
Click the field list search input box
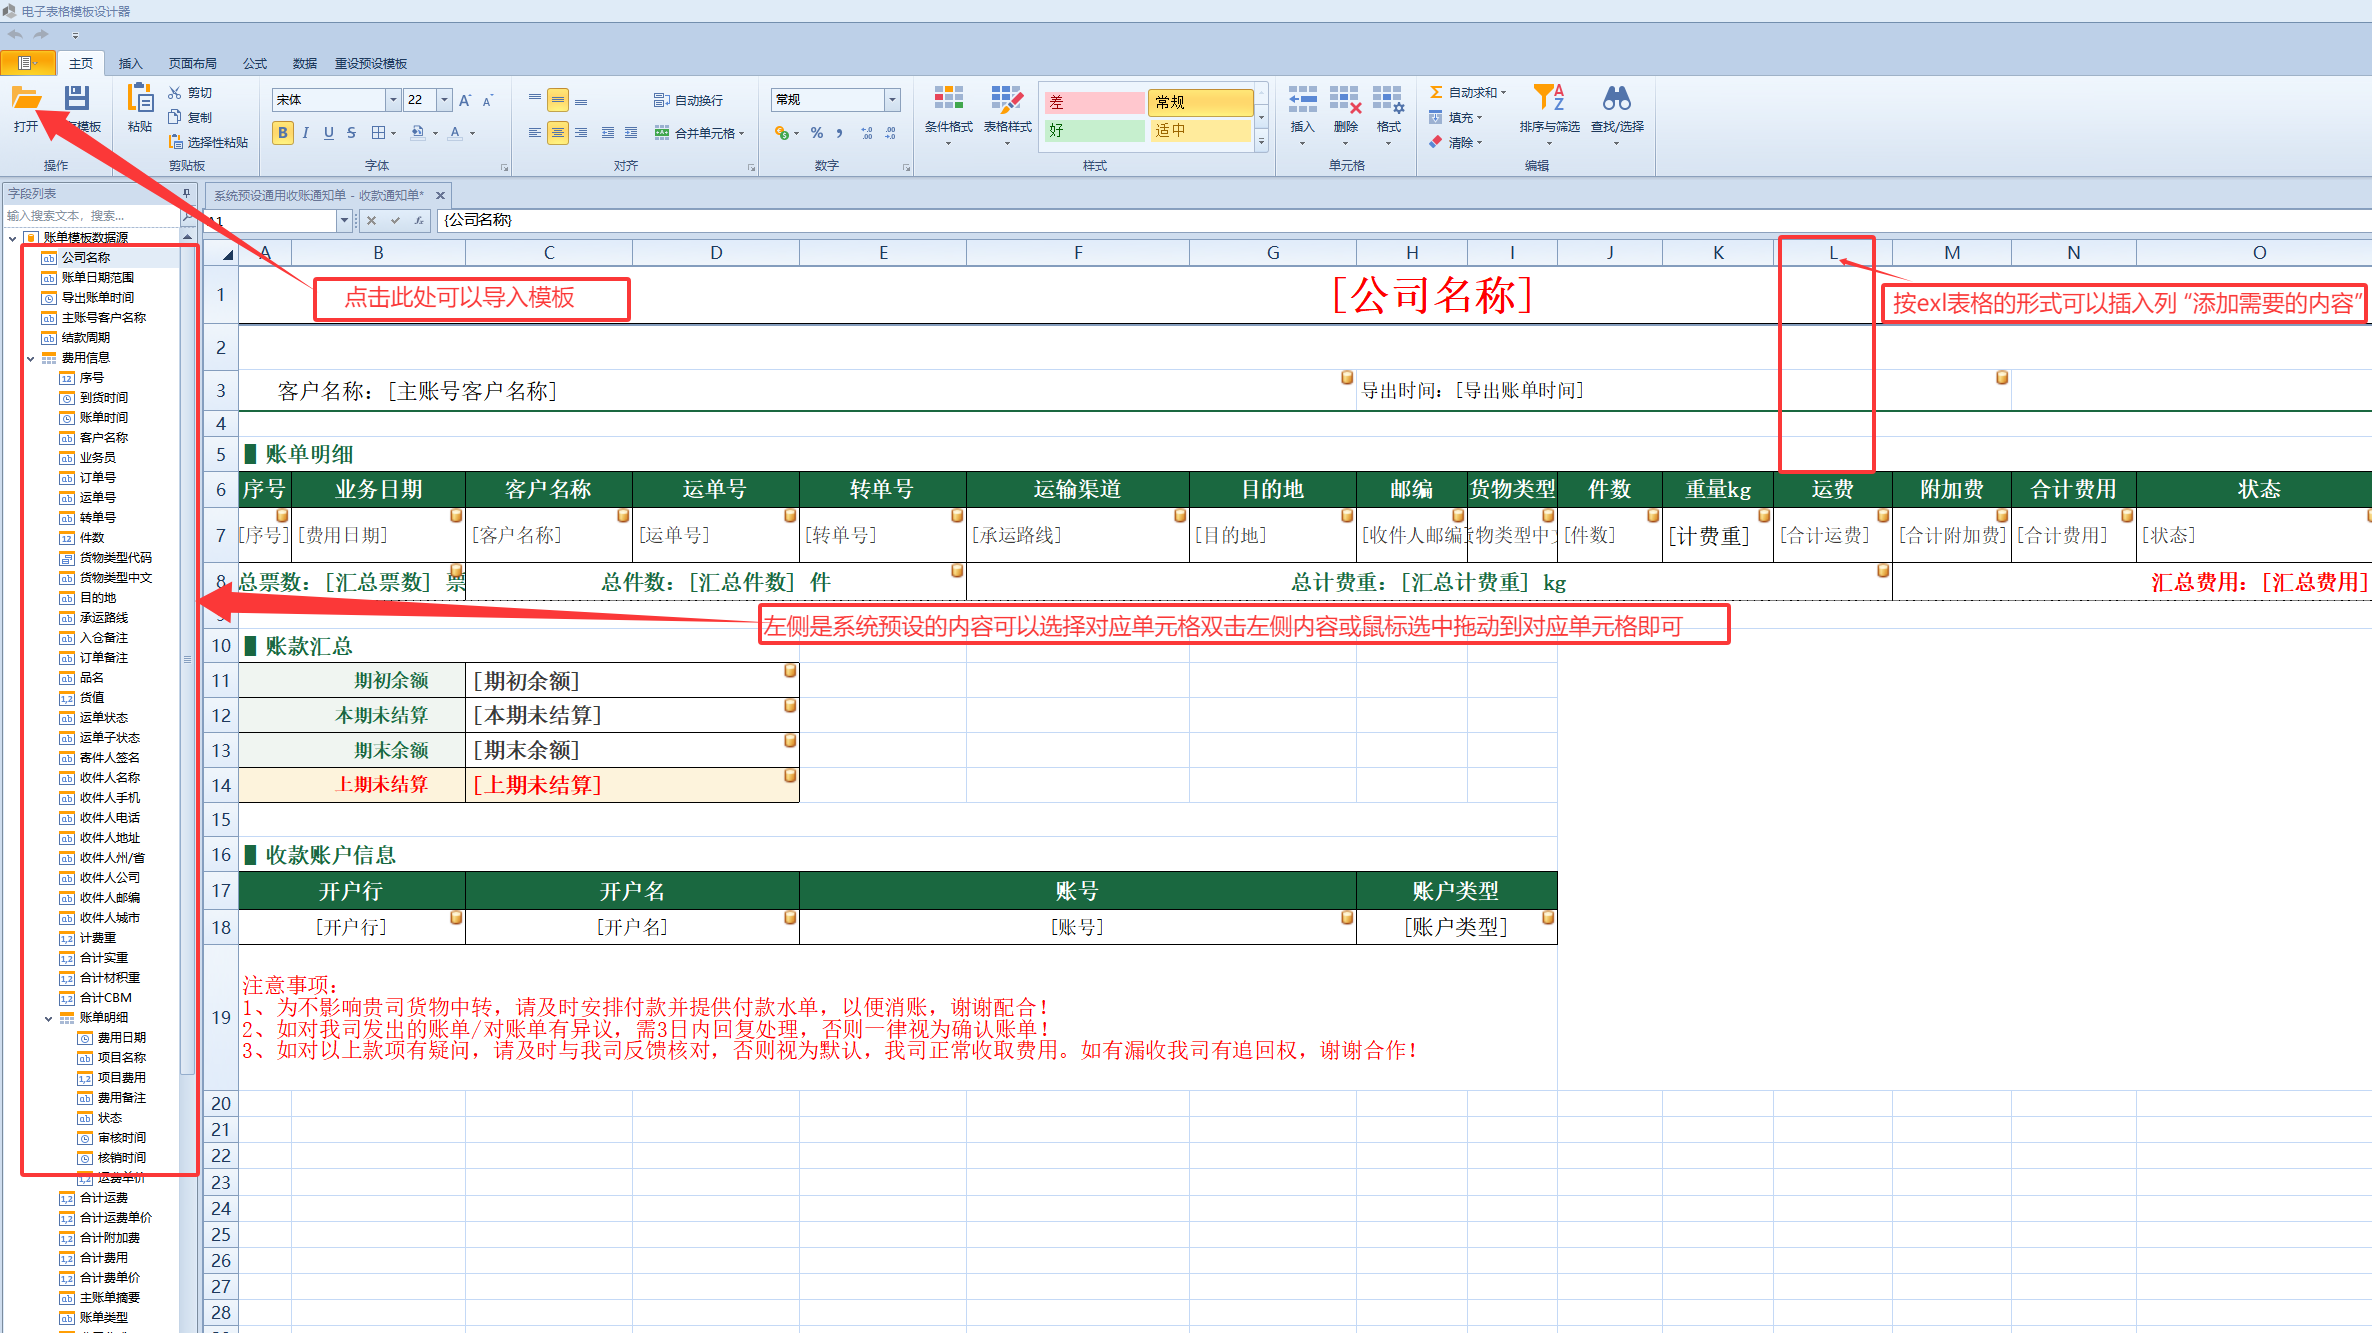coord(92,215)
